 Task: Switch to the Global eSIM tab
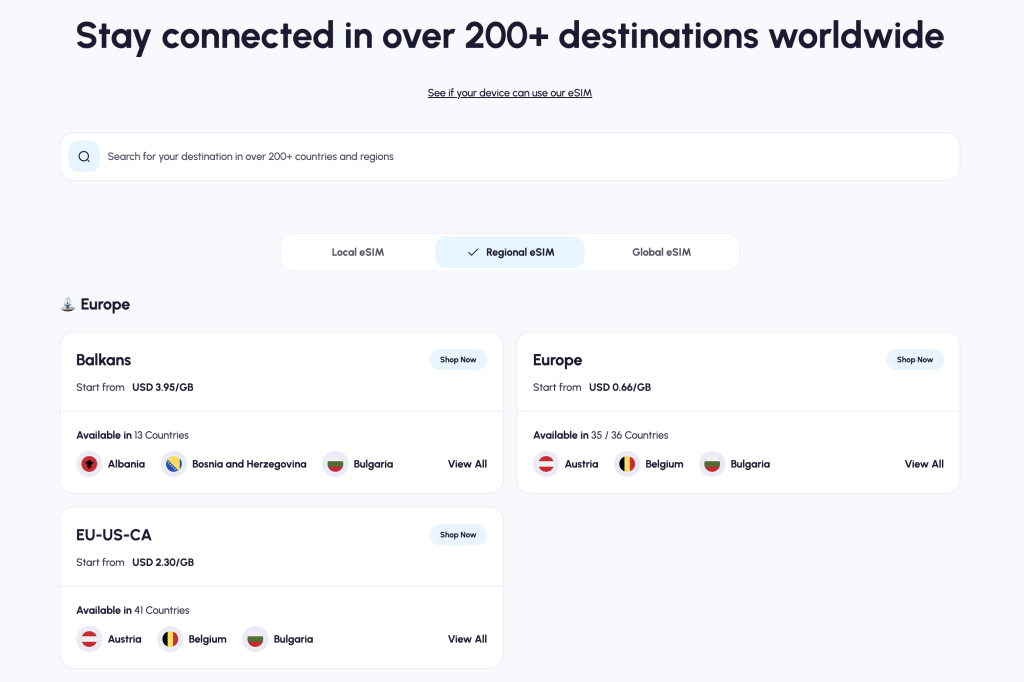click(x=662, y=252)
